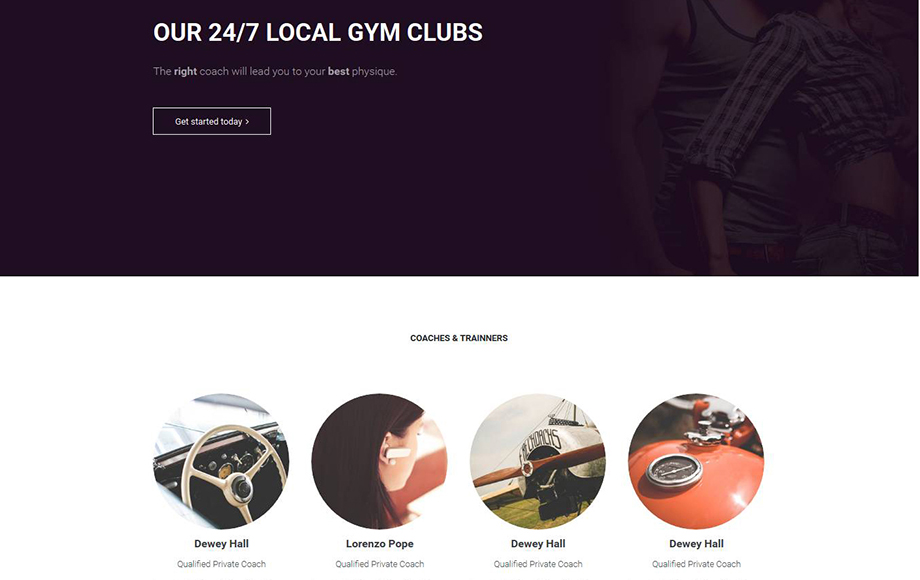Click the bold word right in tagline
The image size is (920, 580).
(x=185, y=72)
